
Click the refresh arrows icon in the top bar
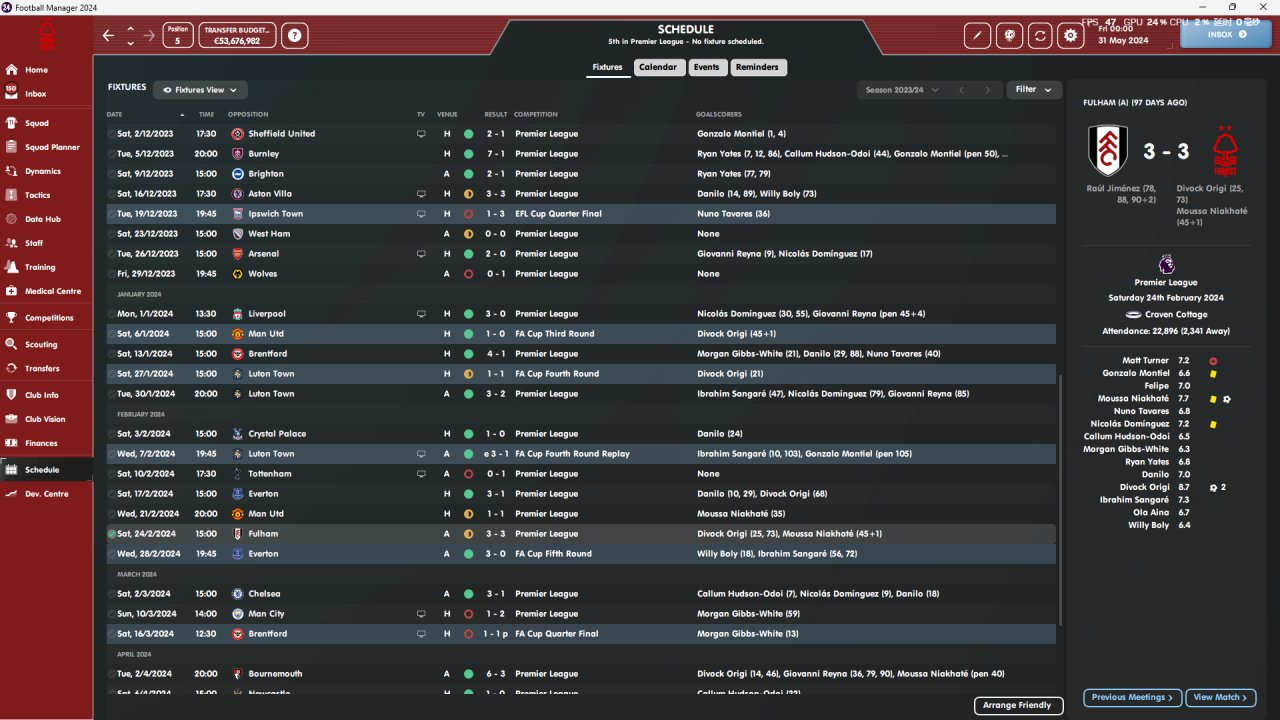1040,36
